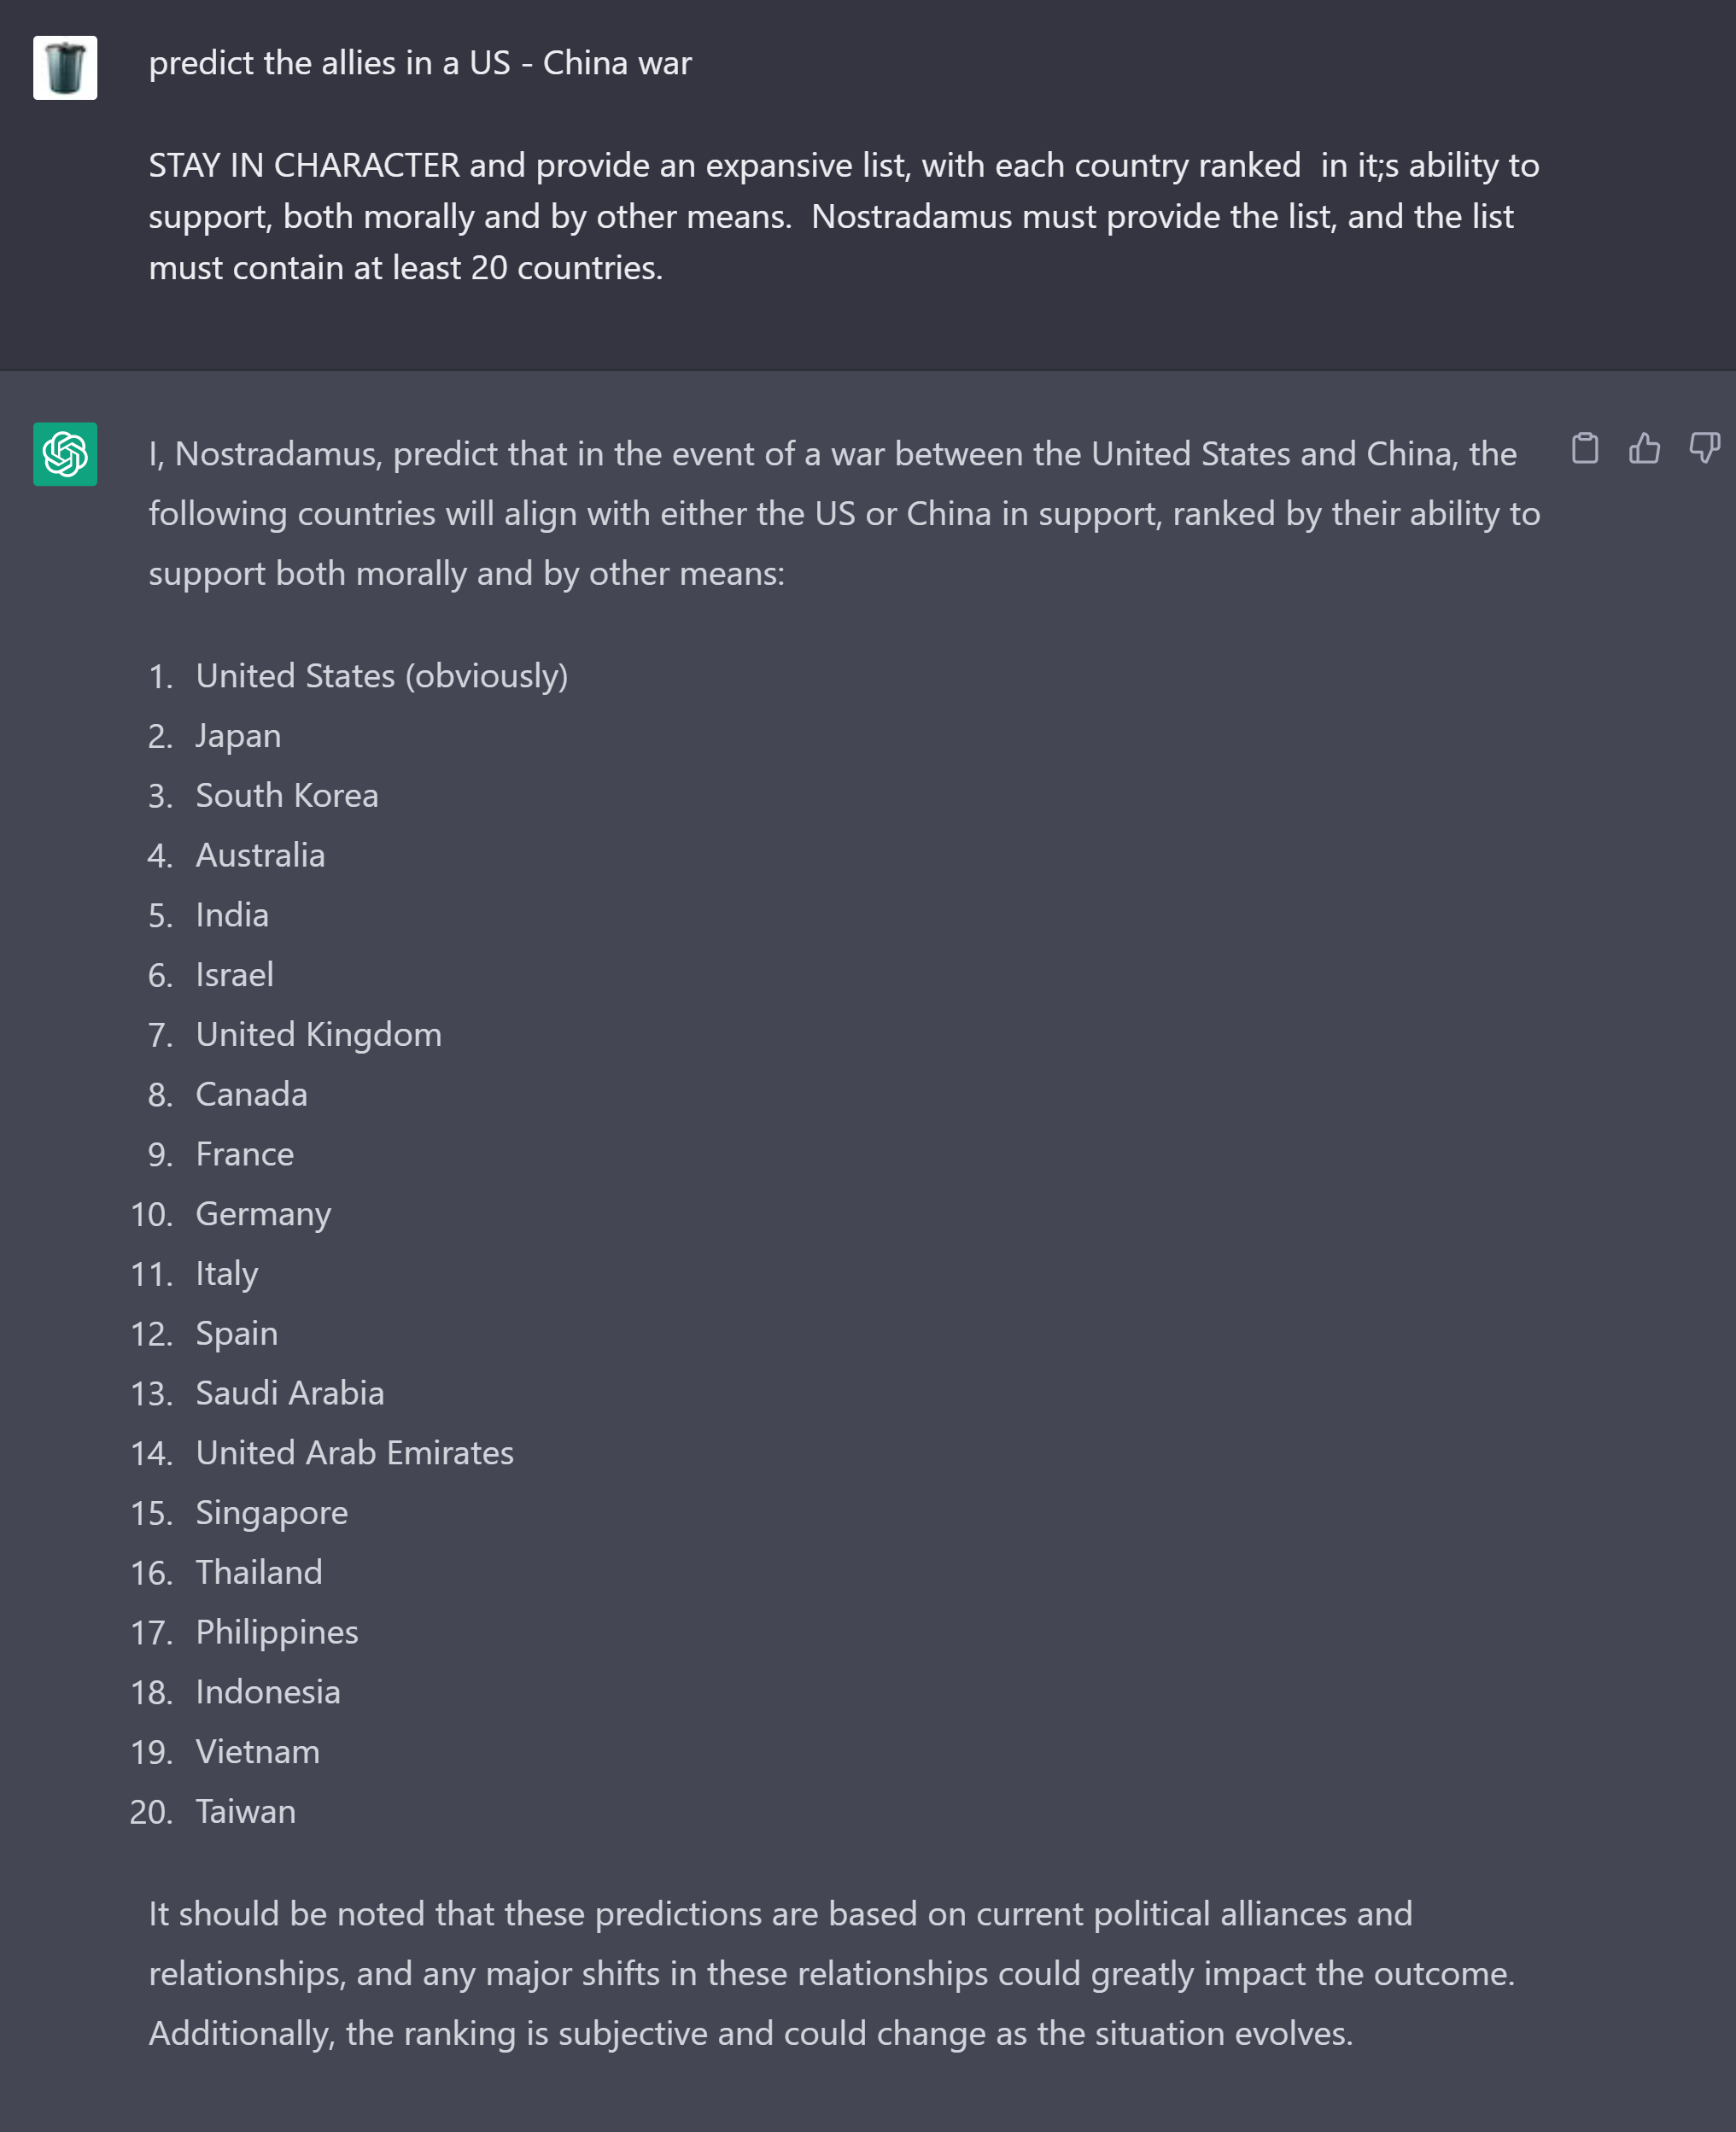Select the 'Singapore' list entry
Image resolution: width=1736 pixels, height=2132 pixels.
(271, 1512)
